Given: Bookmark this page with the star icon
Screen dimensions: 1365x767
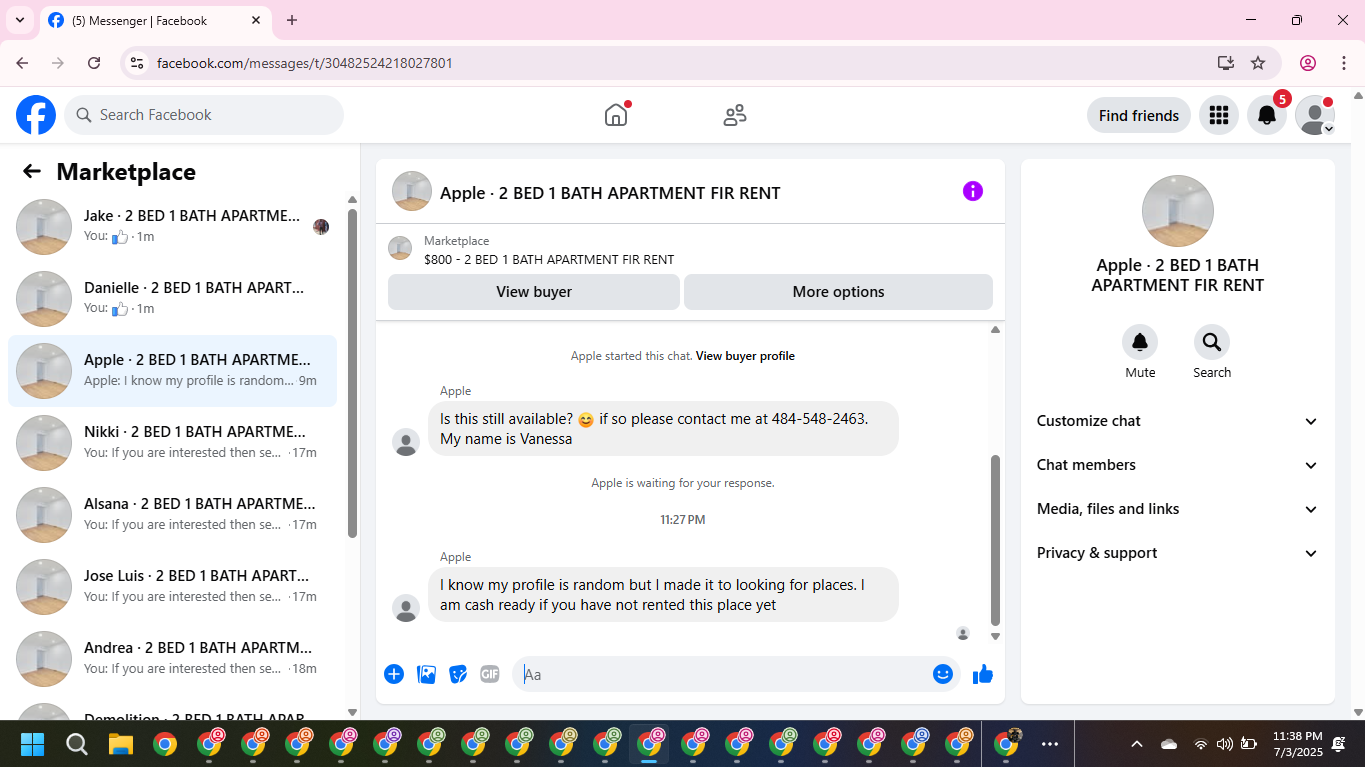Looking at the screenshot, I should coord(1258,63).
